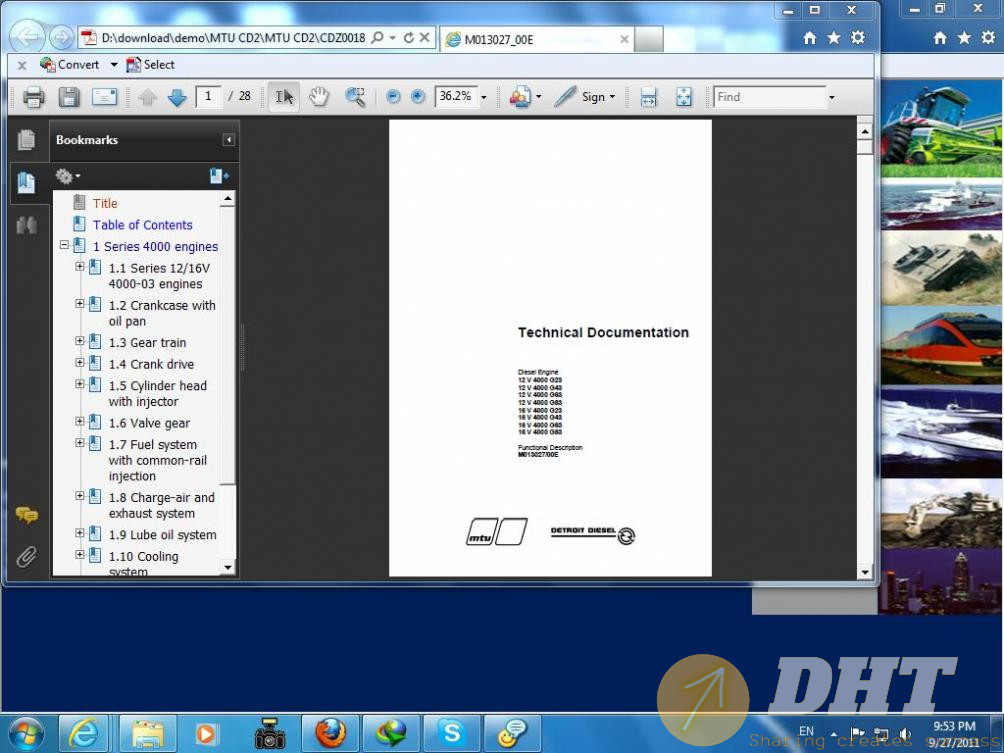Open the Search binoculars panel
Screen dimensions: 1004x753
coord(26,225)
